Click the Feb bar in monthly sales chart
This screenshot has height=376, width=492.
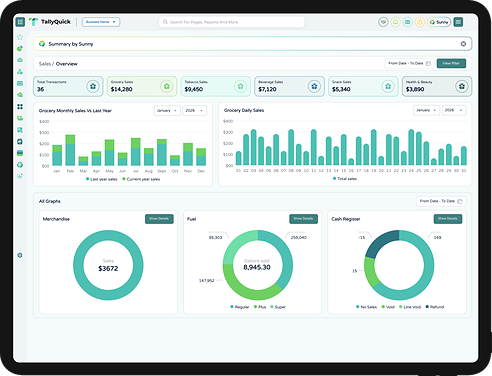[x=70, y=150]
